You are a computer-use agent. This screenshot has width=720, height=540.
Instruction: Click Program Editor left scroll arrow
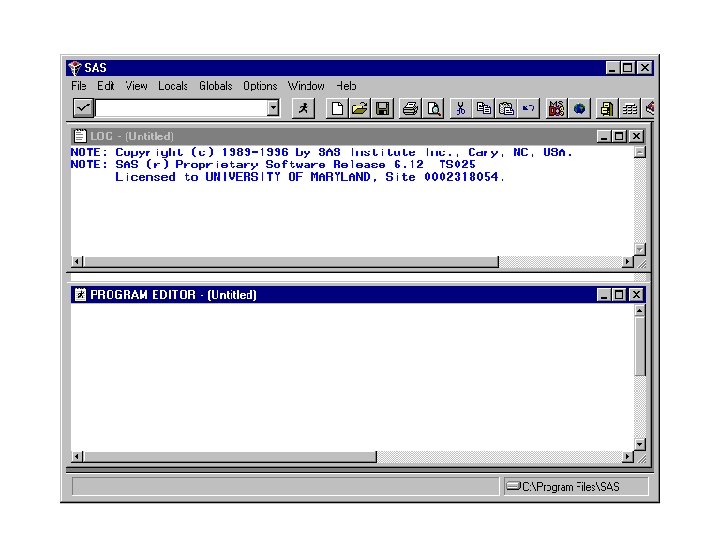click(77, 457)
